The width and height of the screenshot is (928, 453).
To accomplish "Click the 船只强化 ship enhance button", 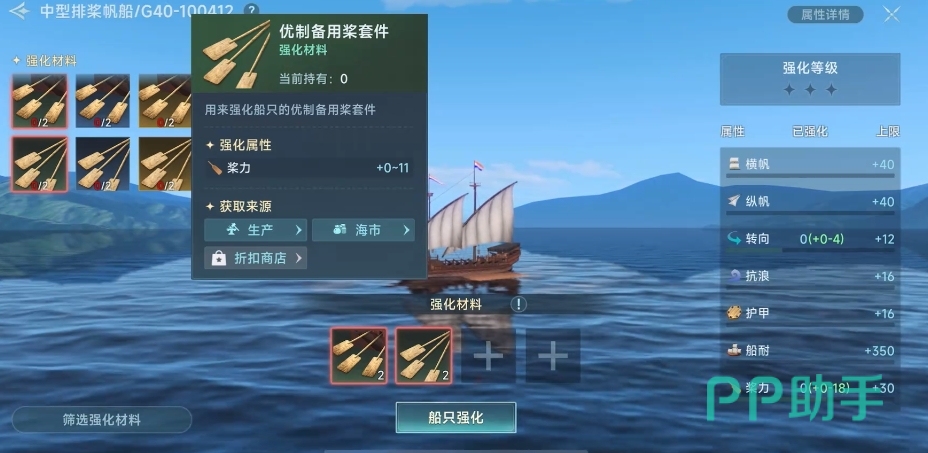I will [456, 417].
